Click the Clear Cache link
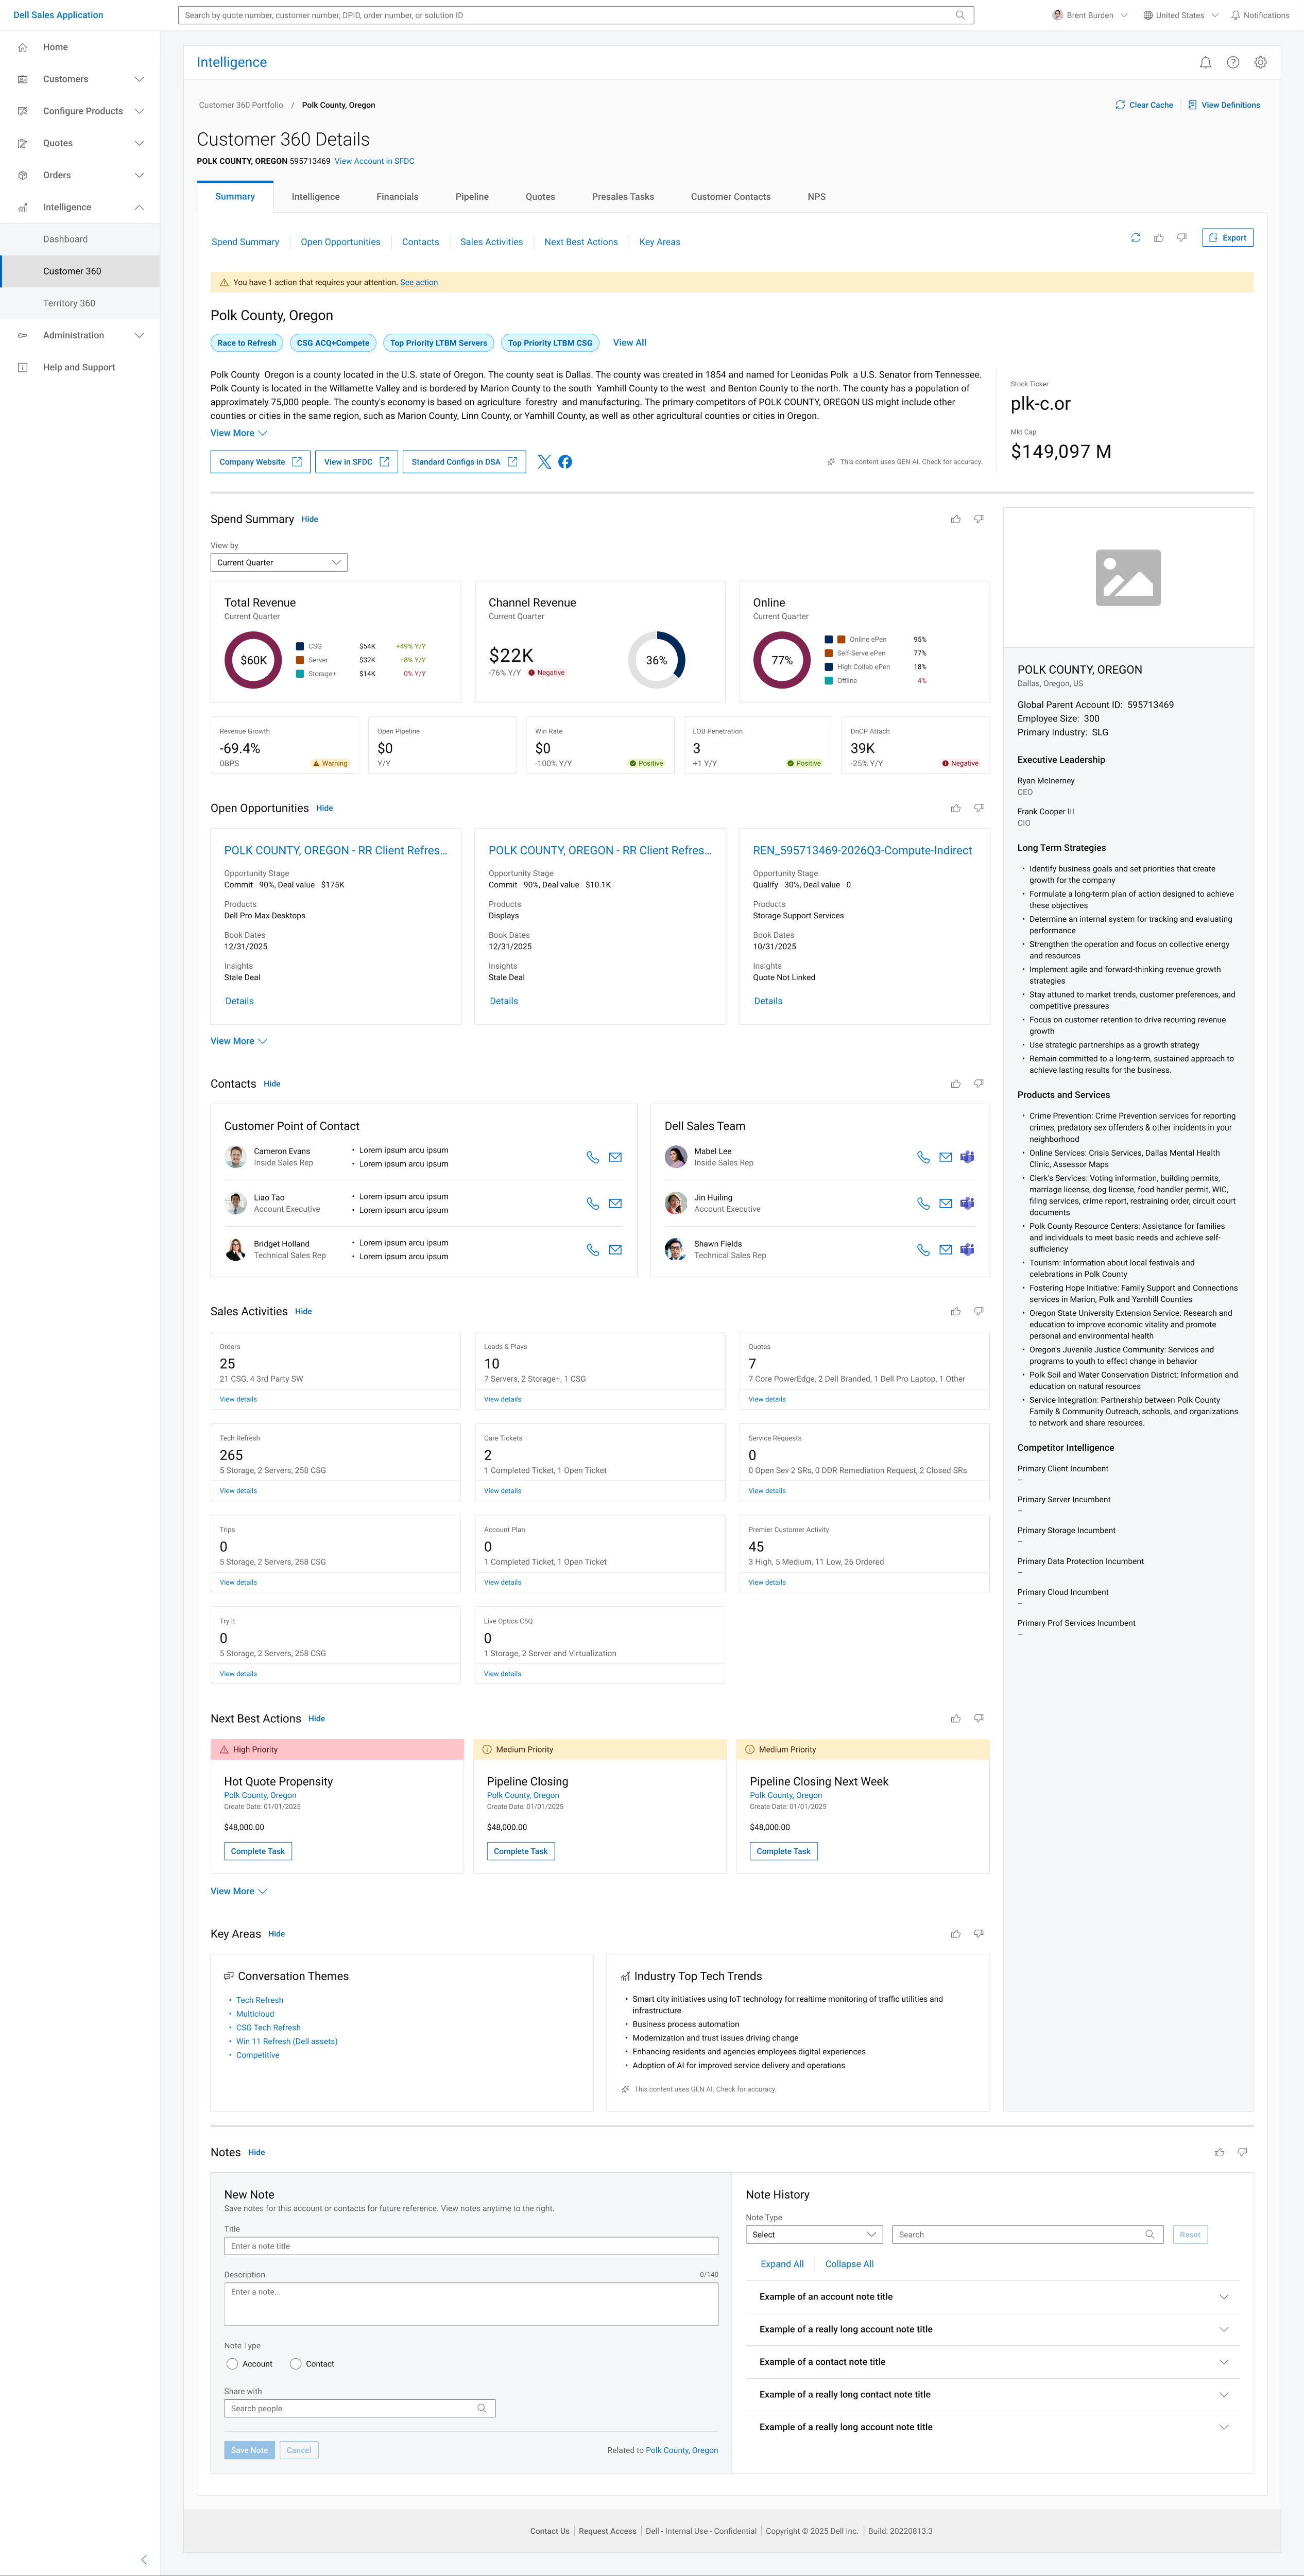 1144,105
